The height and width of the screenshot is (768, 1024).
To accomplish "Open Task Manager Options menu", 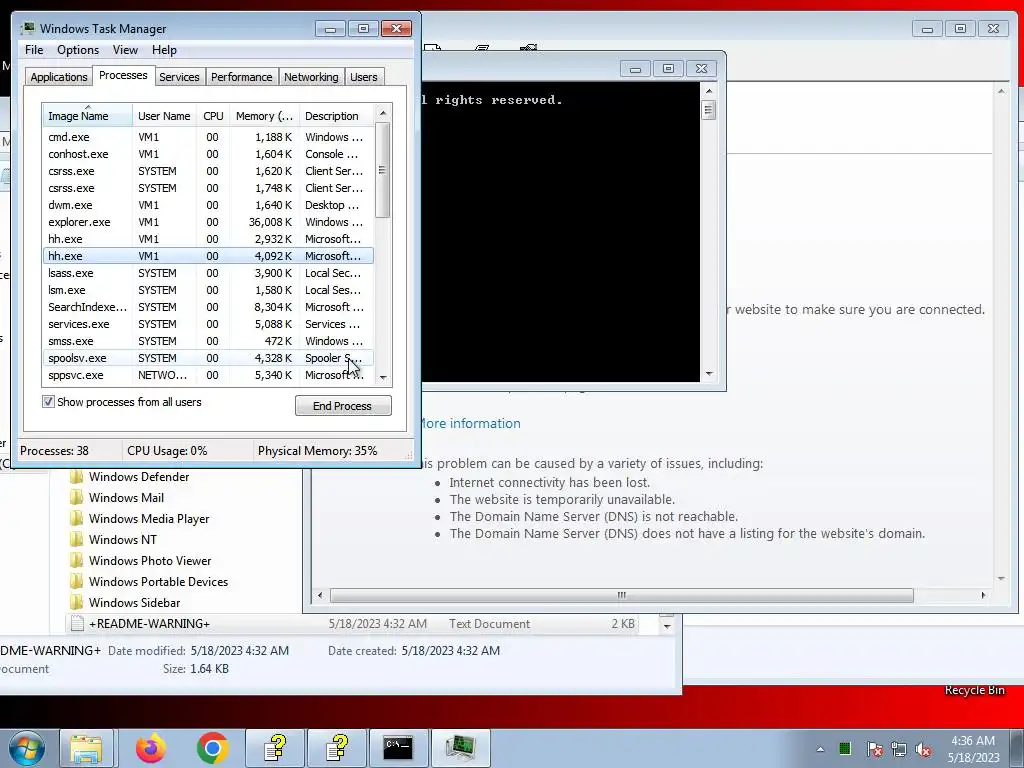I will pyautogui.click(x=78, y=50).
